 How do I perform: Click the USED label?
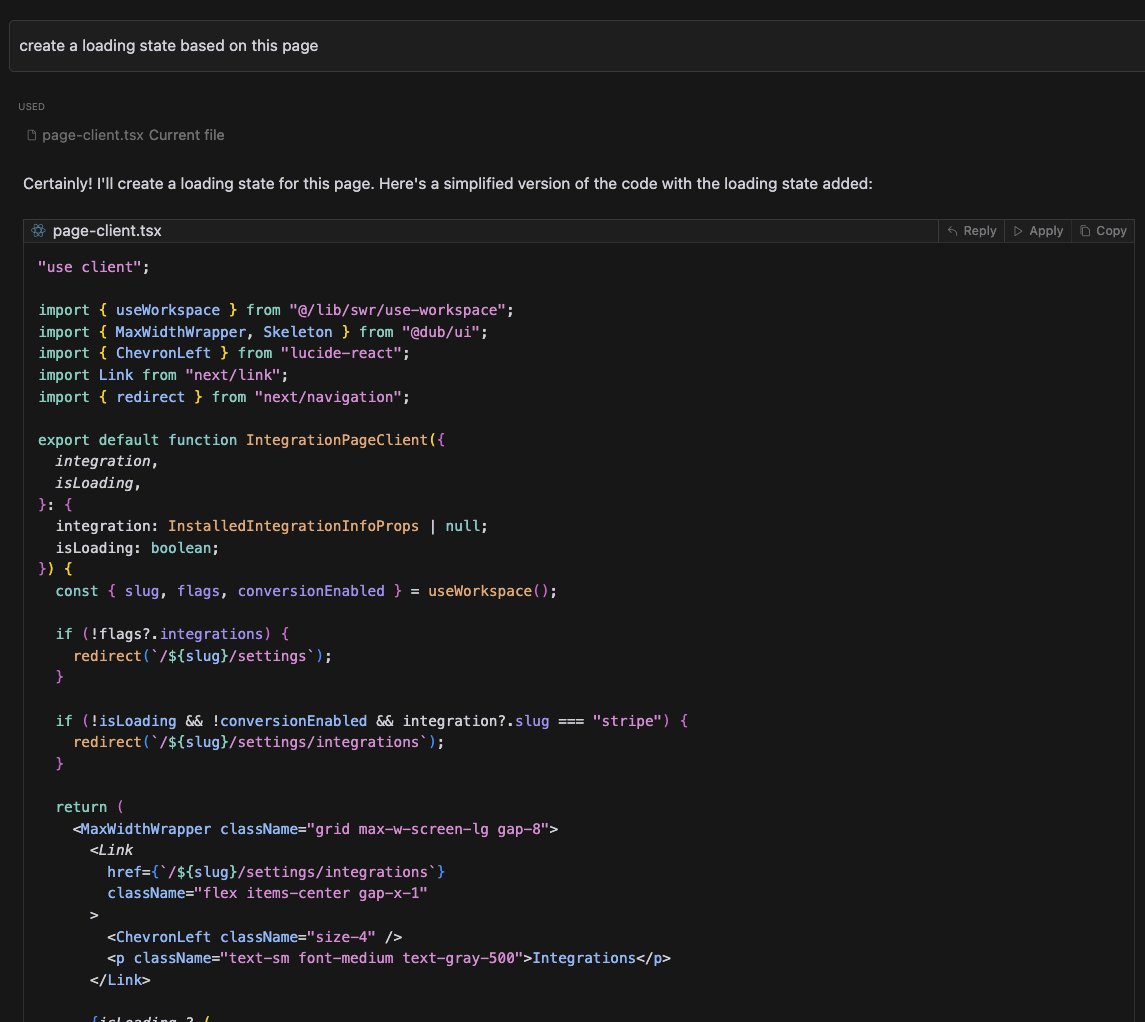pyautogui.click(x=31, y=107)
